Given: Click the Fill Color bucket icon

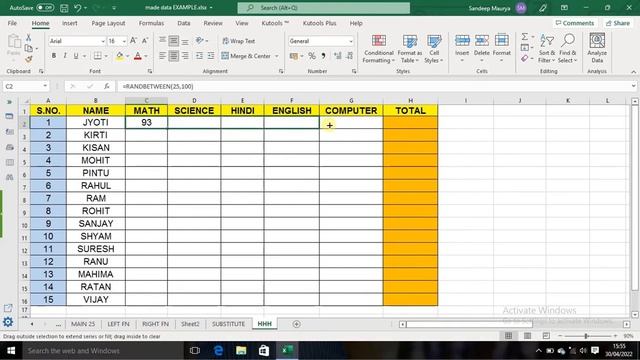Looking at the screenshot, I should click(120, 56).
